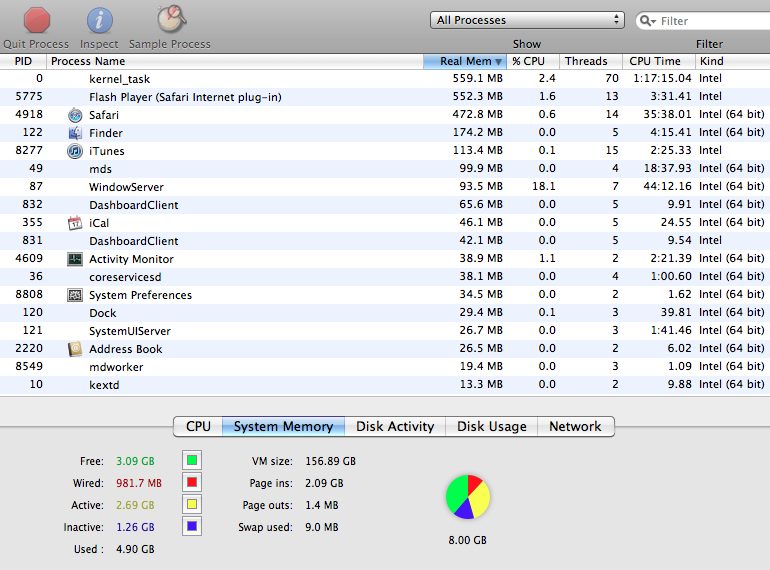The image size is (770, 570).
Task: Click the Wired 981.7 MB value
Action: tap(139, 483)
